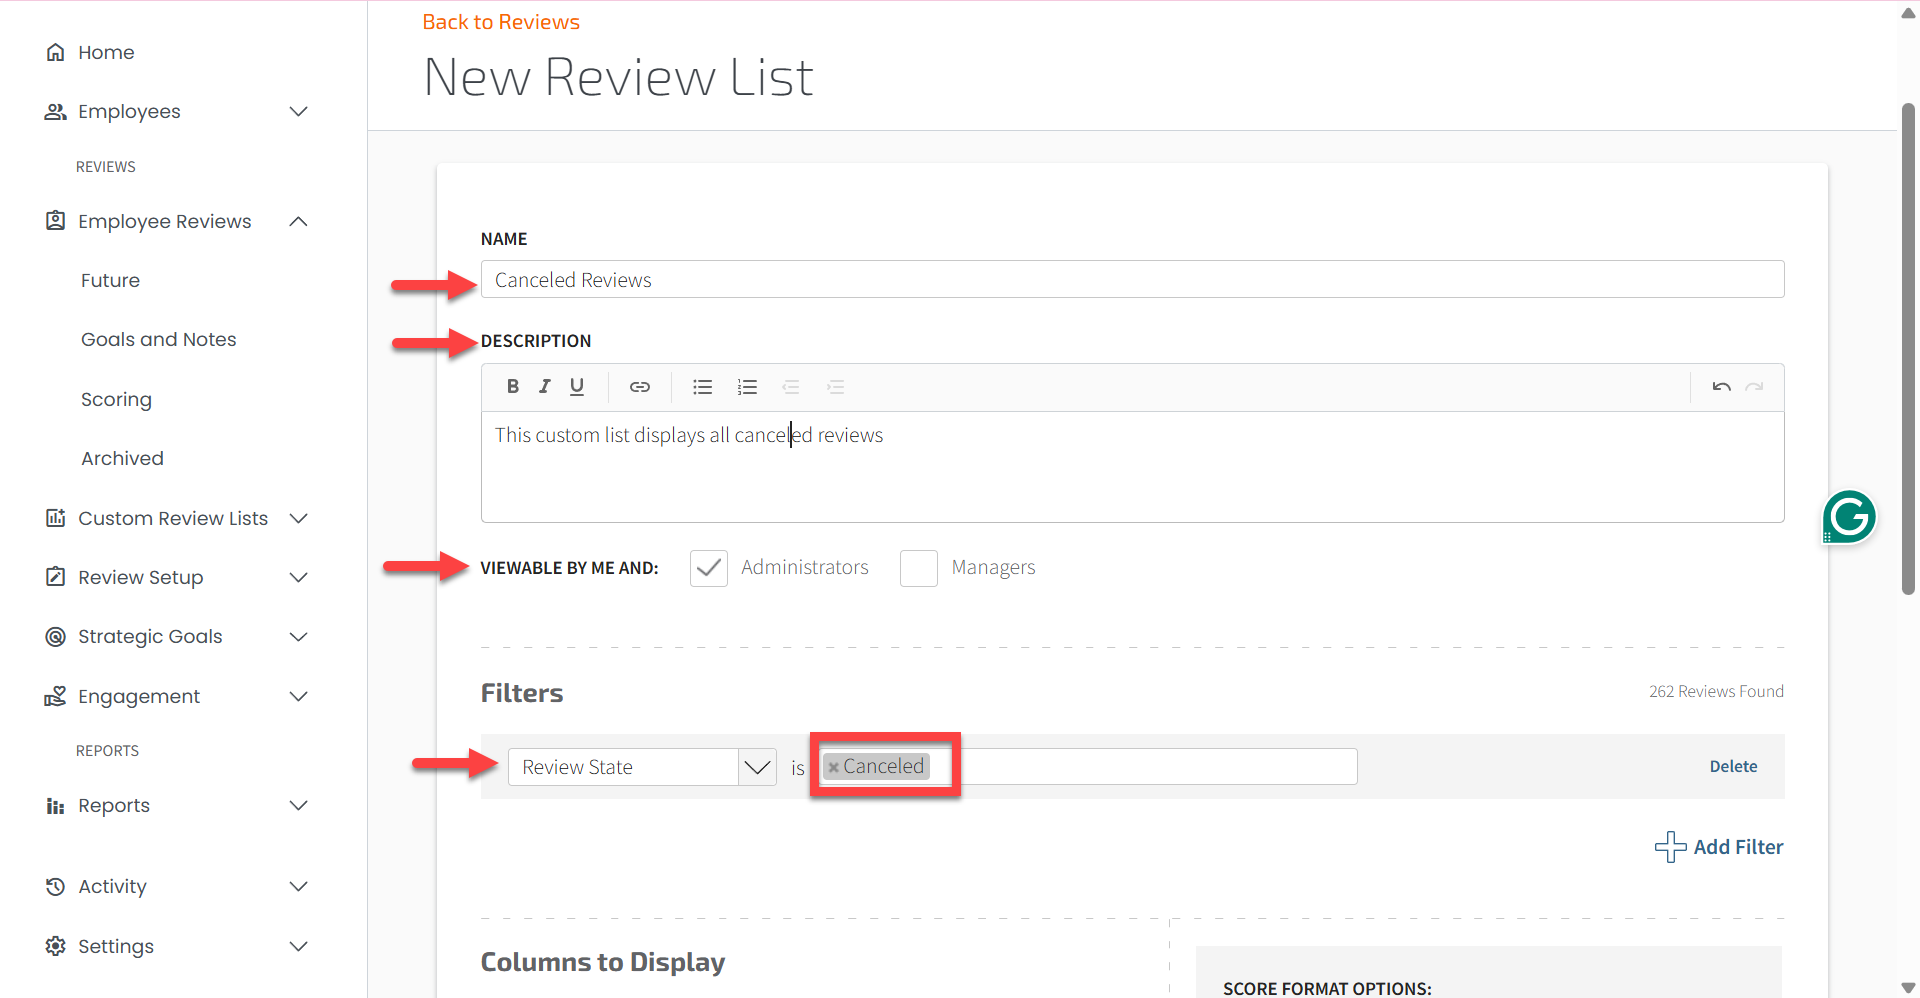This screenshot has width=1920, height=998.
Task: Click the Activity history icon
Action: point(56,886)
